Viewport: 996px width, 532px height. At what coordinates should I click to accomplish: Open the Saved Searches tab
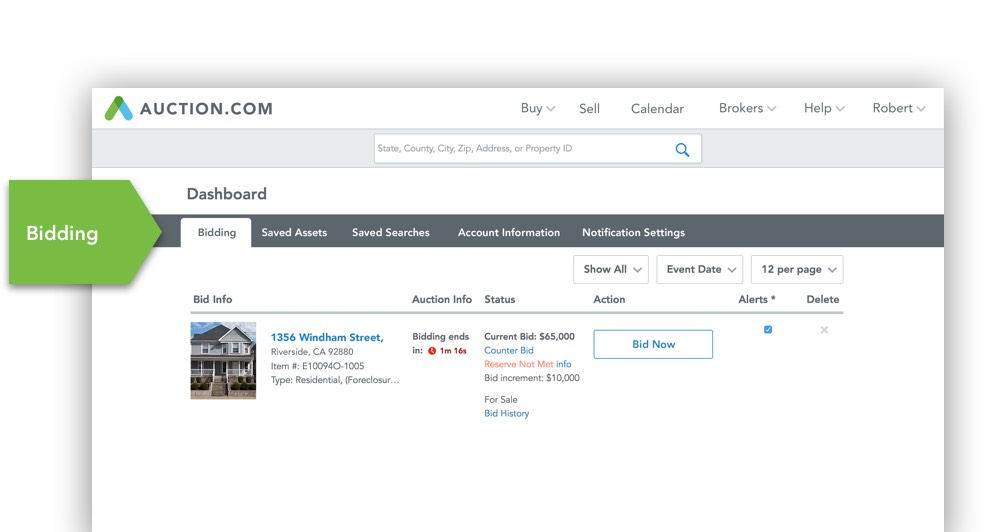(x=390, y=233)
